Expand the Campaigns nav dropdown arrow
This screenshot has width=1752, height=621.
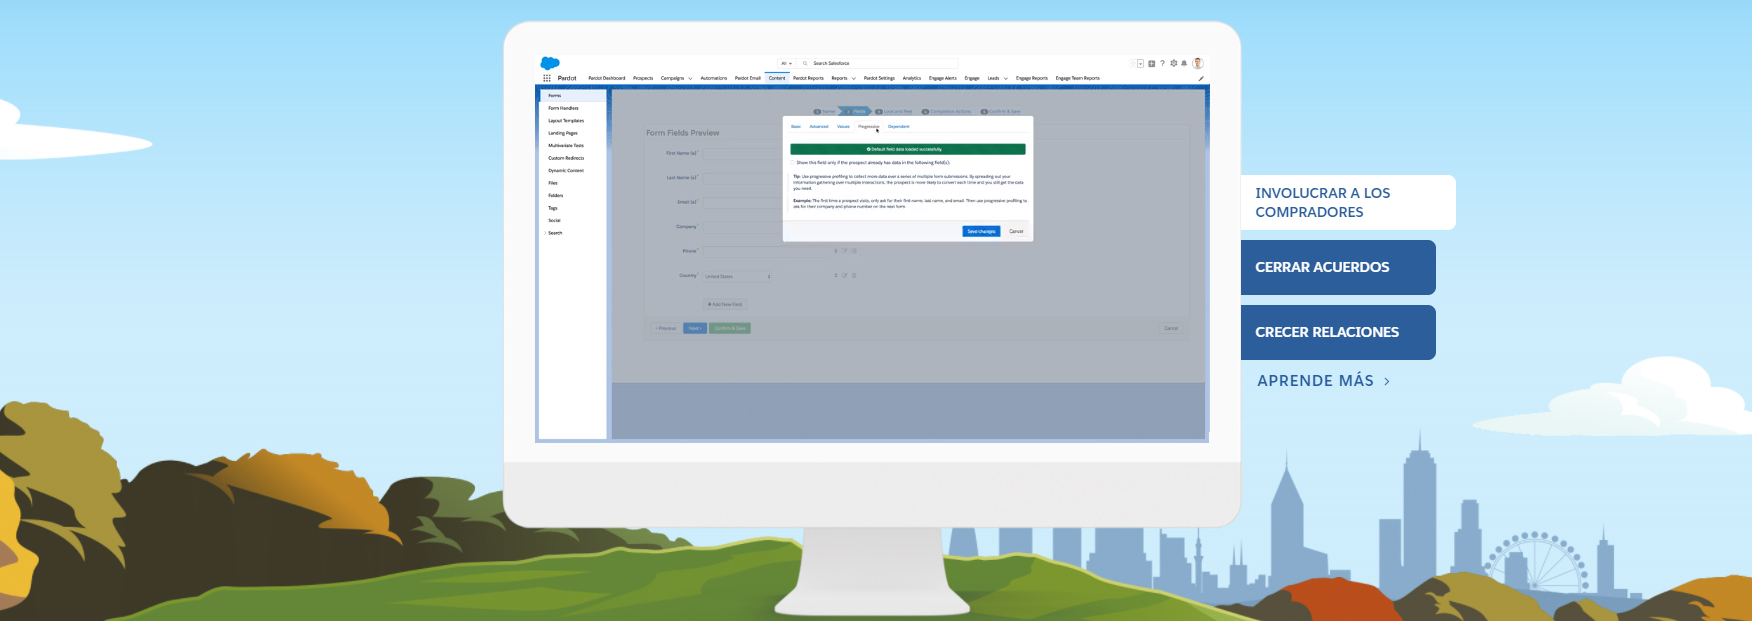pos(690,78)
